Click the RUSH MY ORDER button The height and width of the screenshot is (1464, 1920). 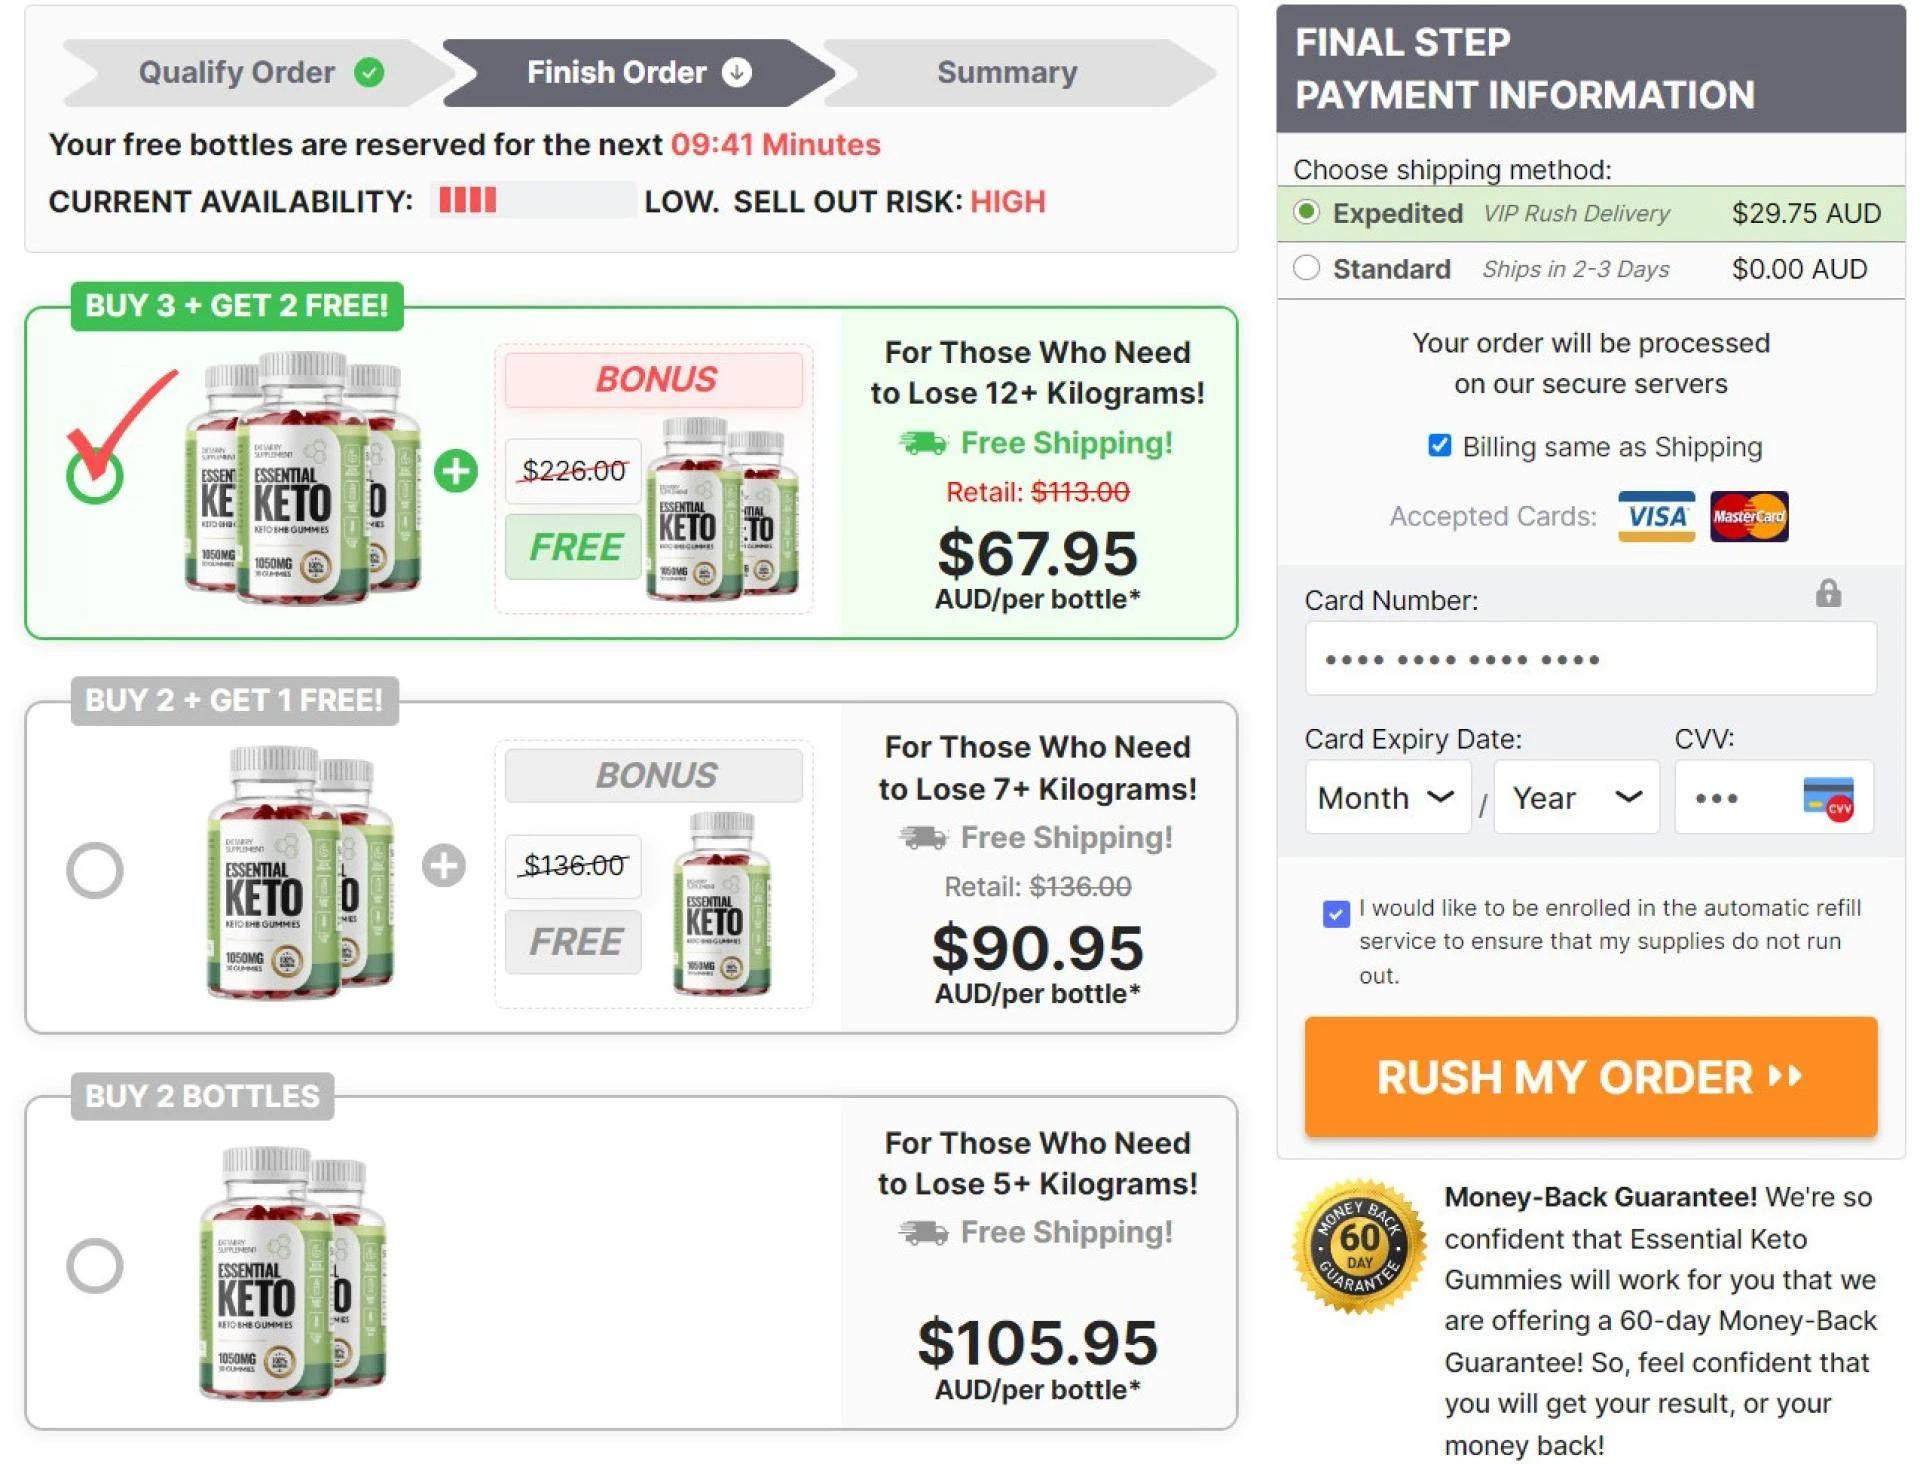(x=1590, y=1077)
